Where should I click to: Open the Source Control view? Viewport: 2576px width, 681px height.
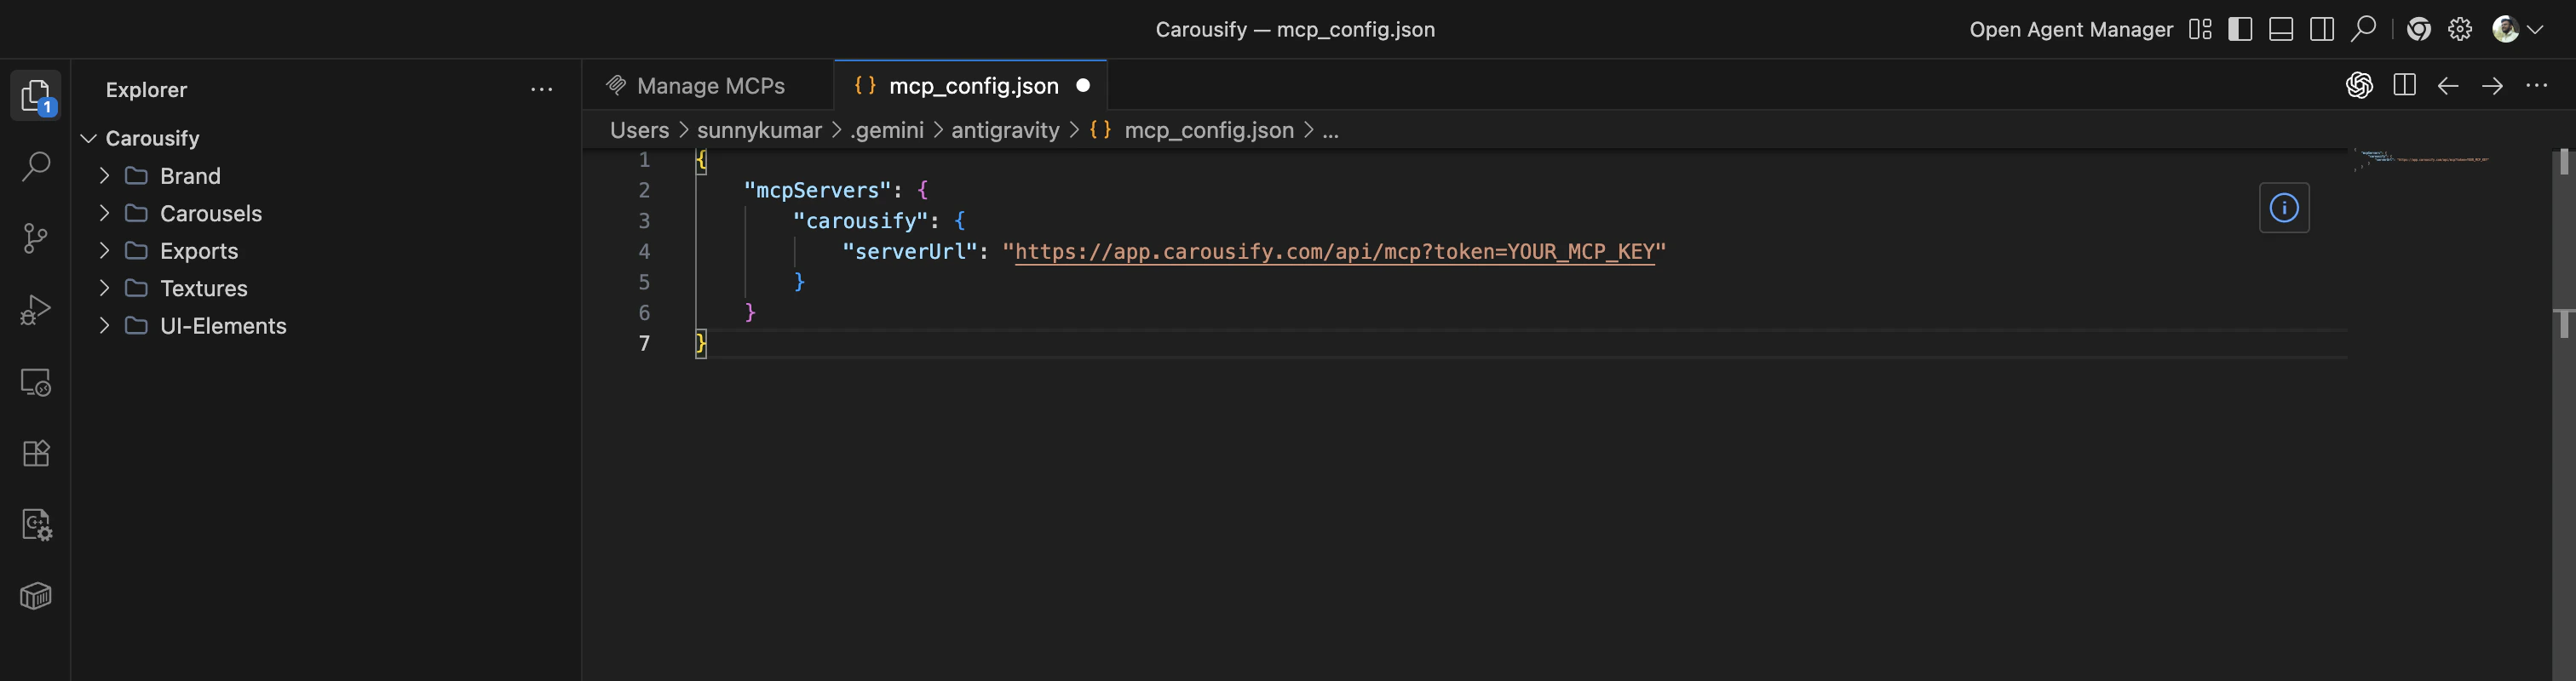pos(36,238)
